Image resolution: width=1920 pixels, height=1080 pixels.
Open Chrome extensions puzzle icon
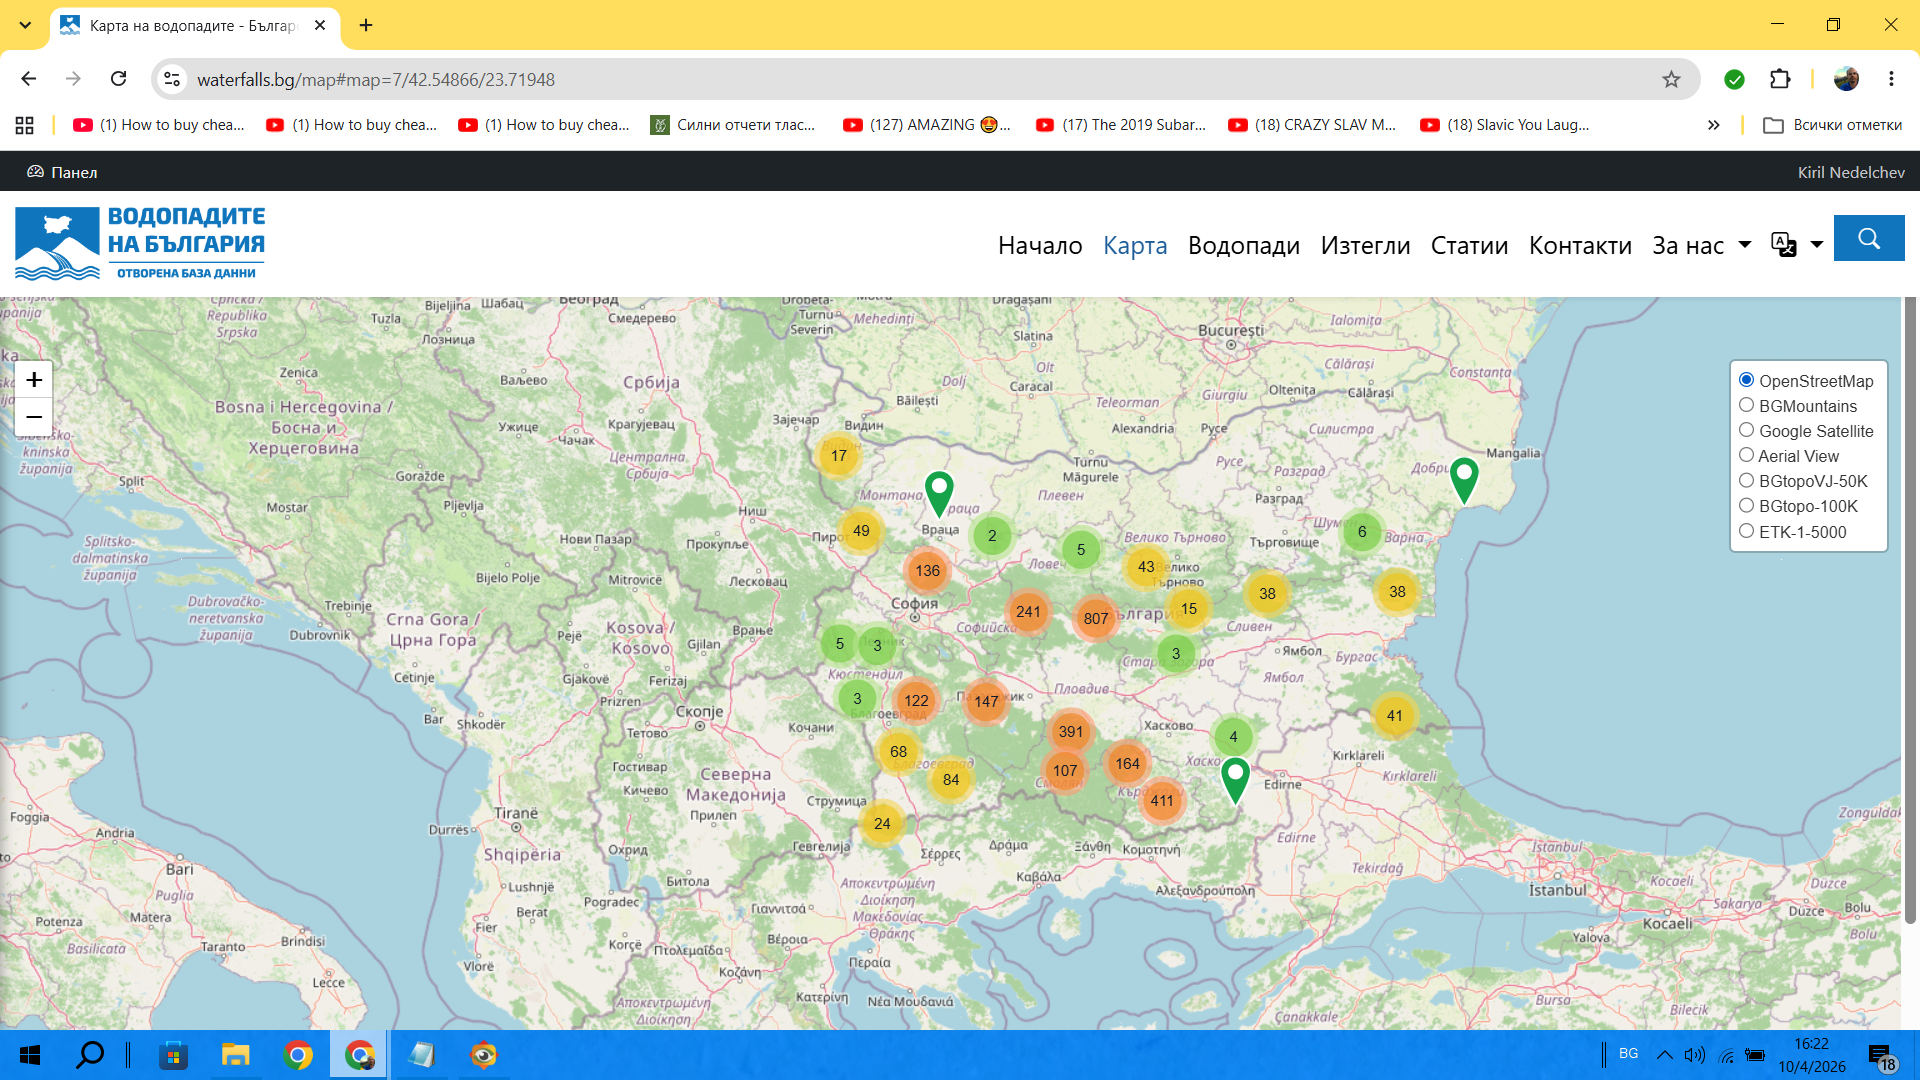[x=1780, y=79]
